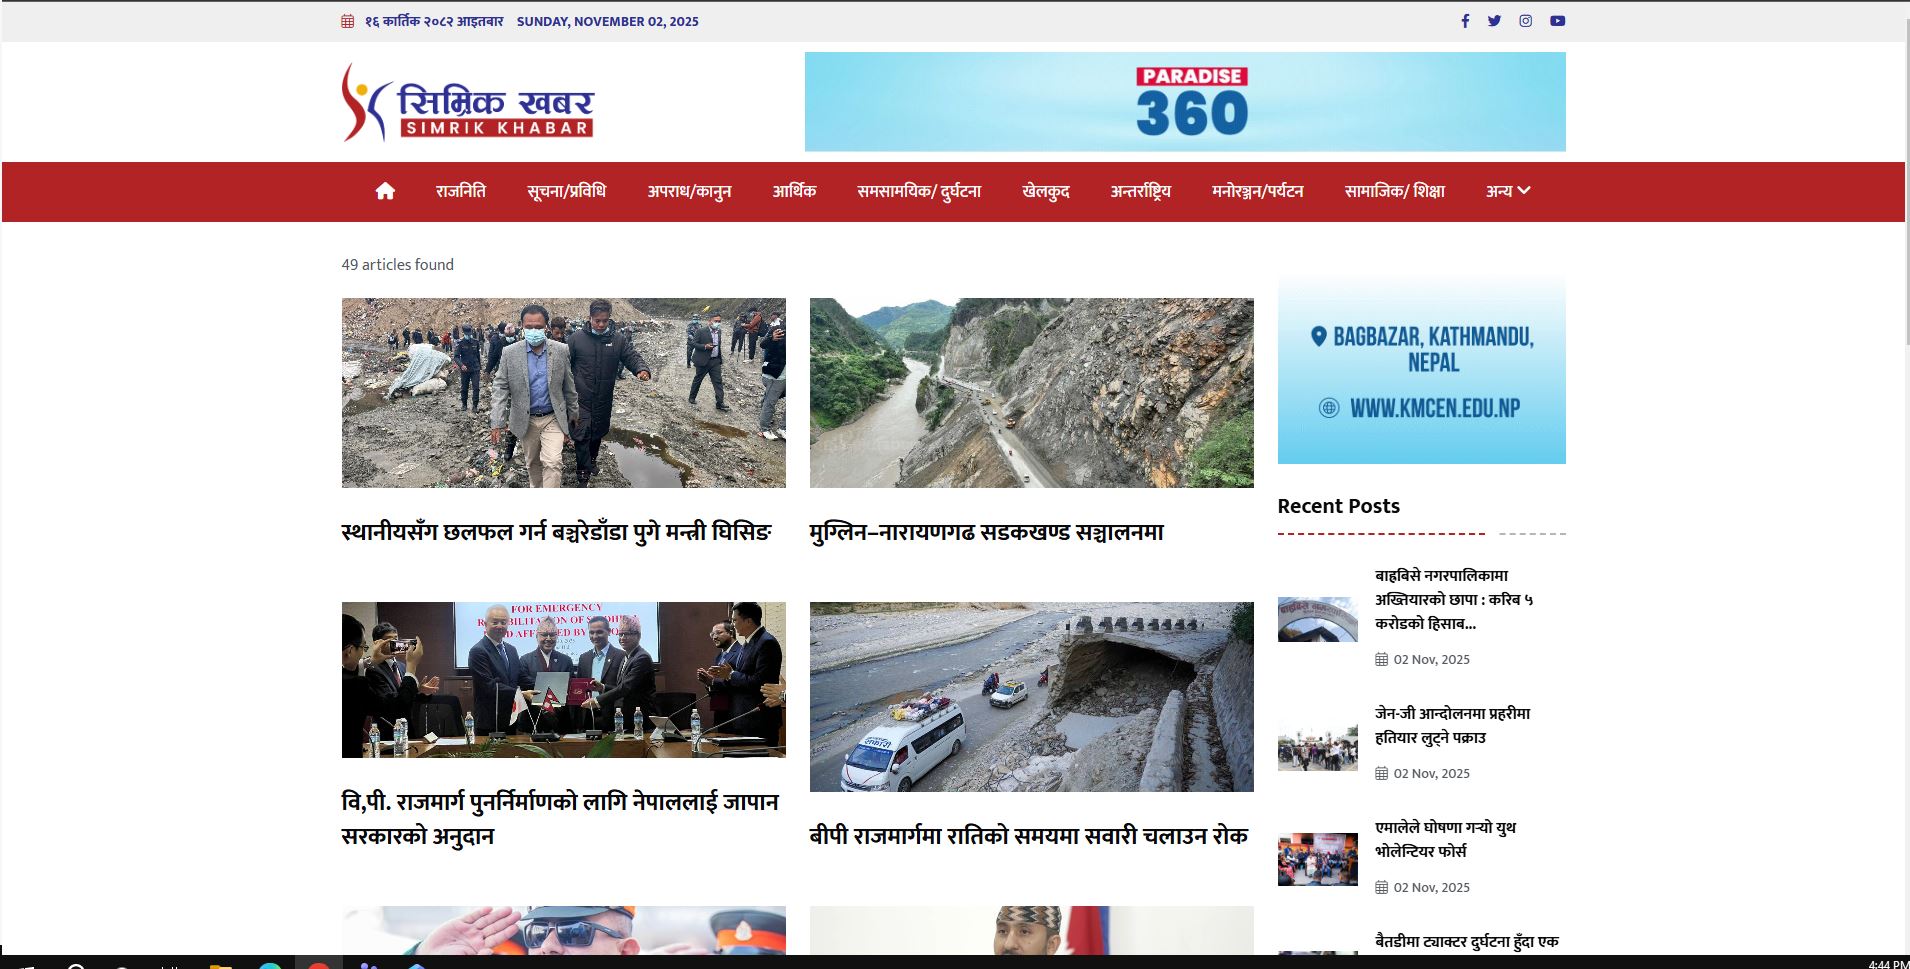
Task: Open the Facebook social icon
Action: click(1465, 21)
